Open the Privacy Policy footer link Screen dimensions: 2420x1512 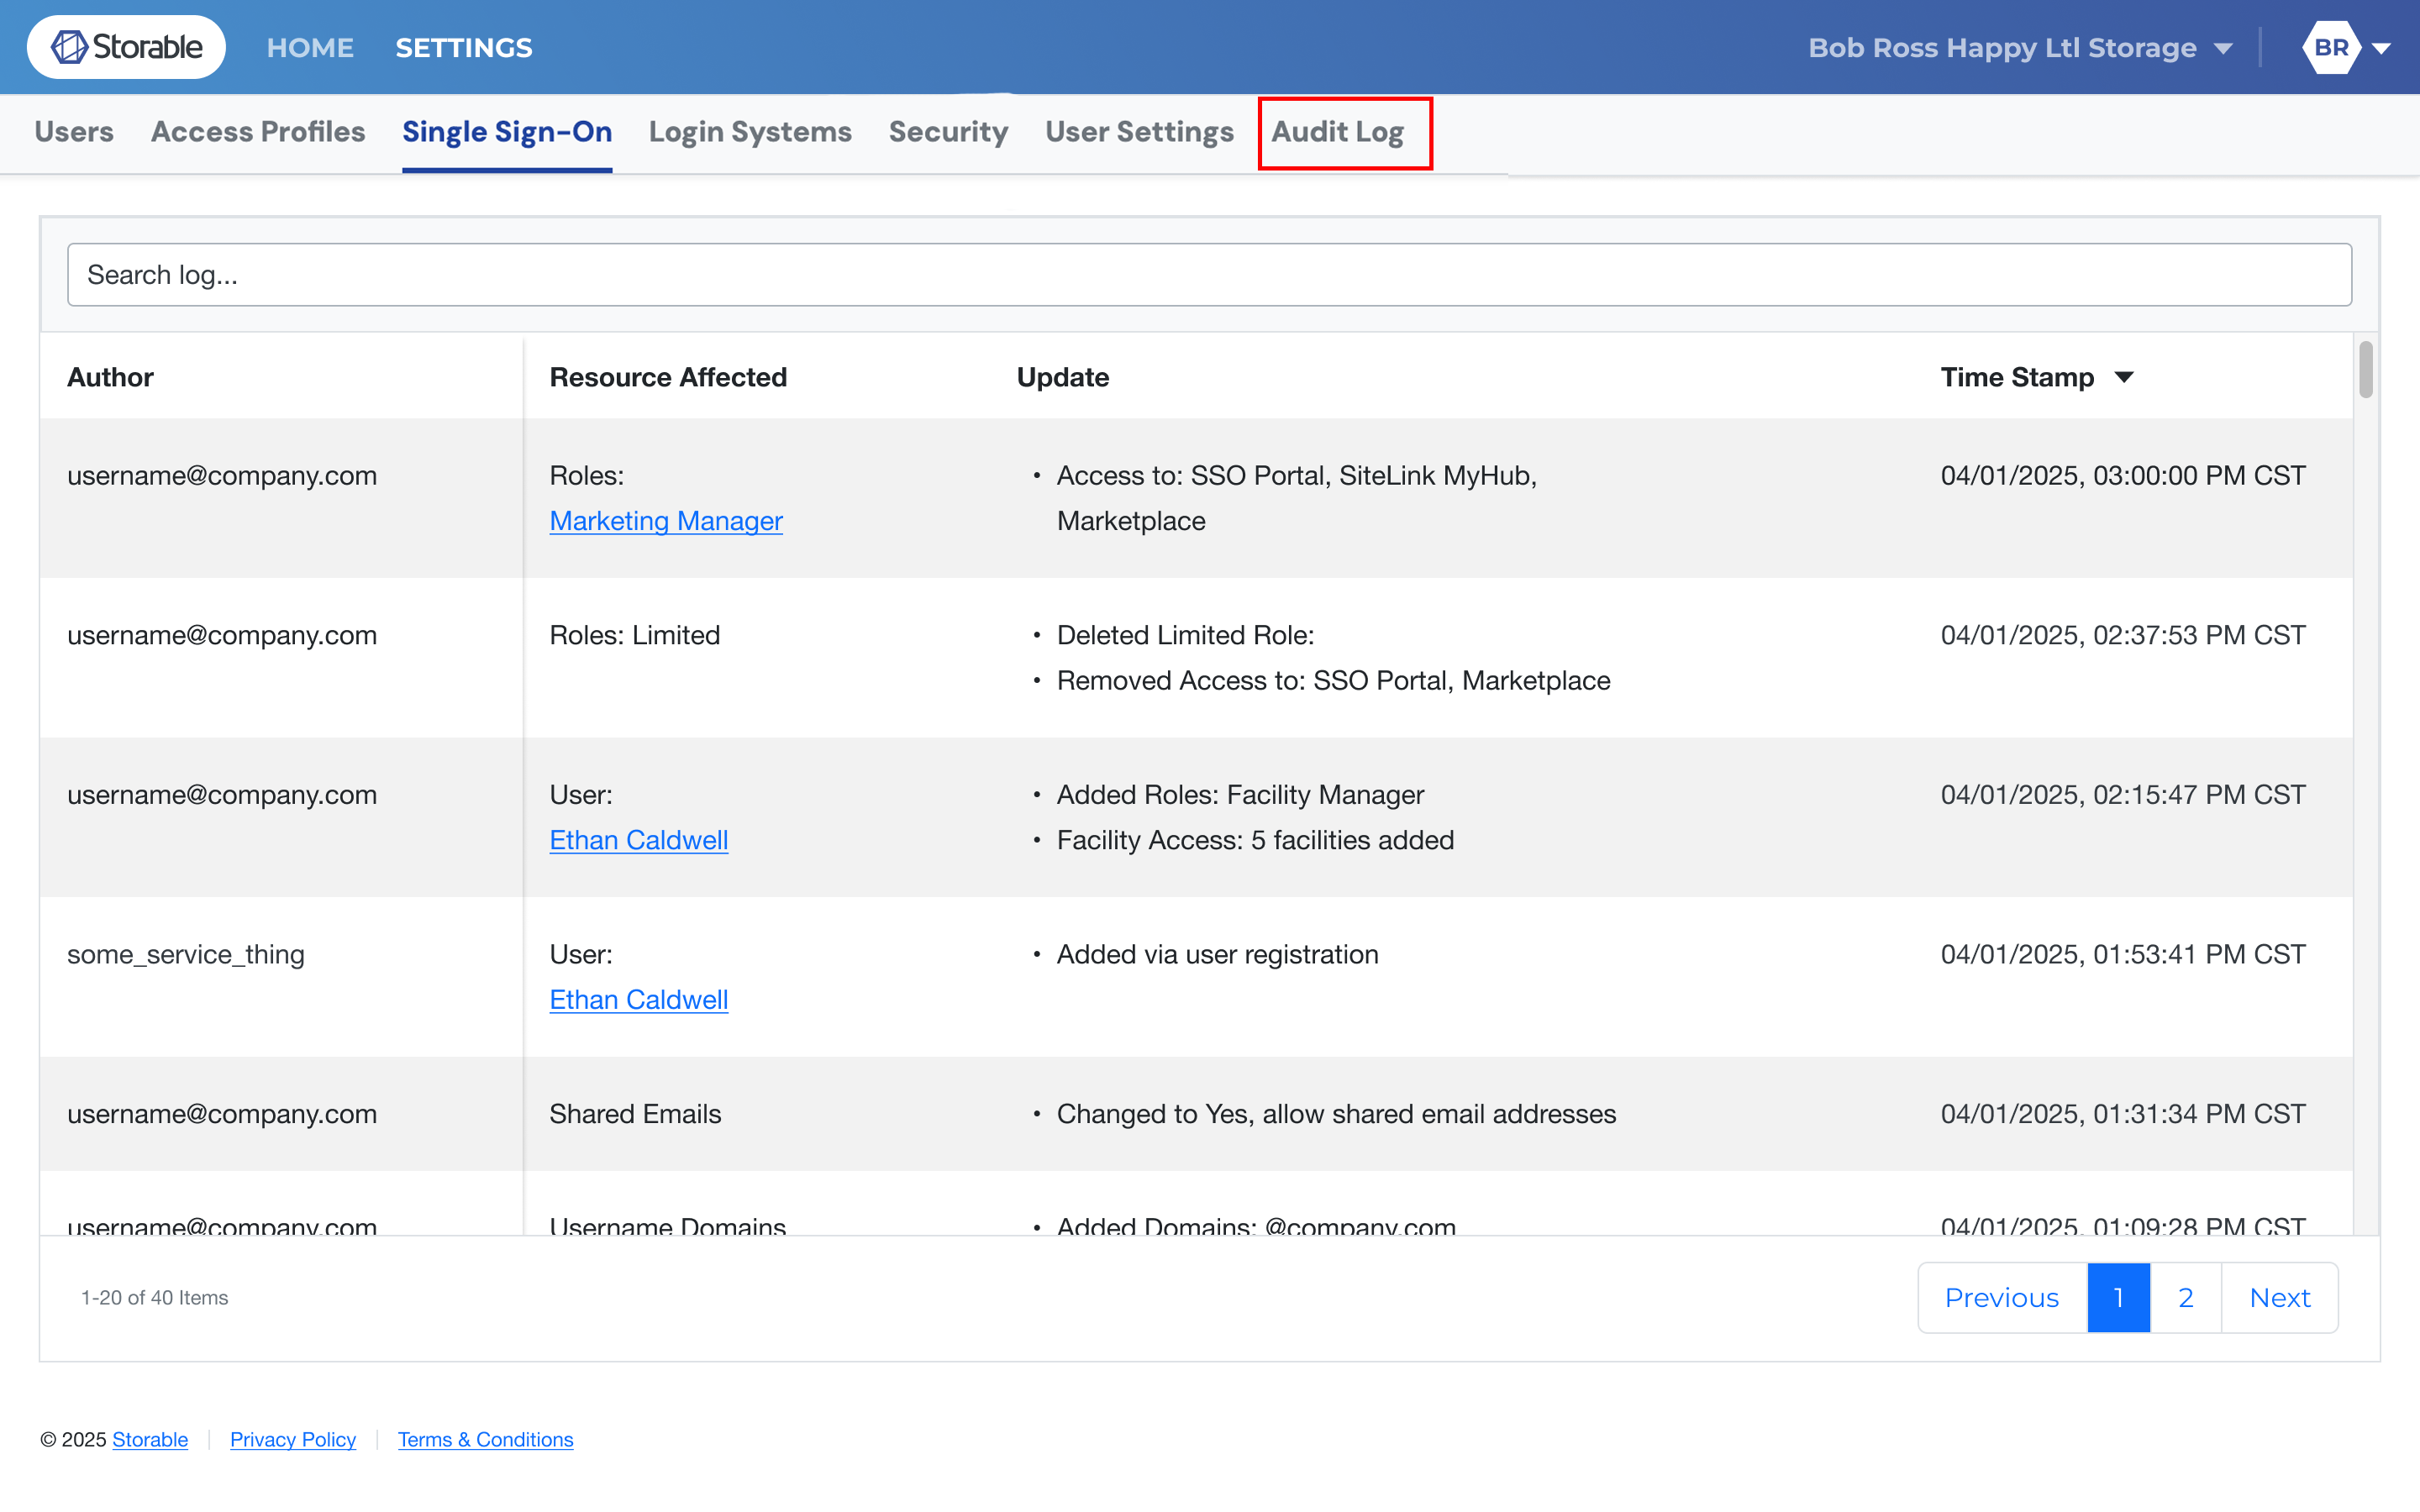(x=293, y=1439)
